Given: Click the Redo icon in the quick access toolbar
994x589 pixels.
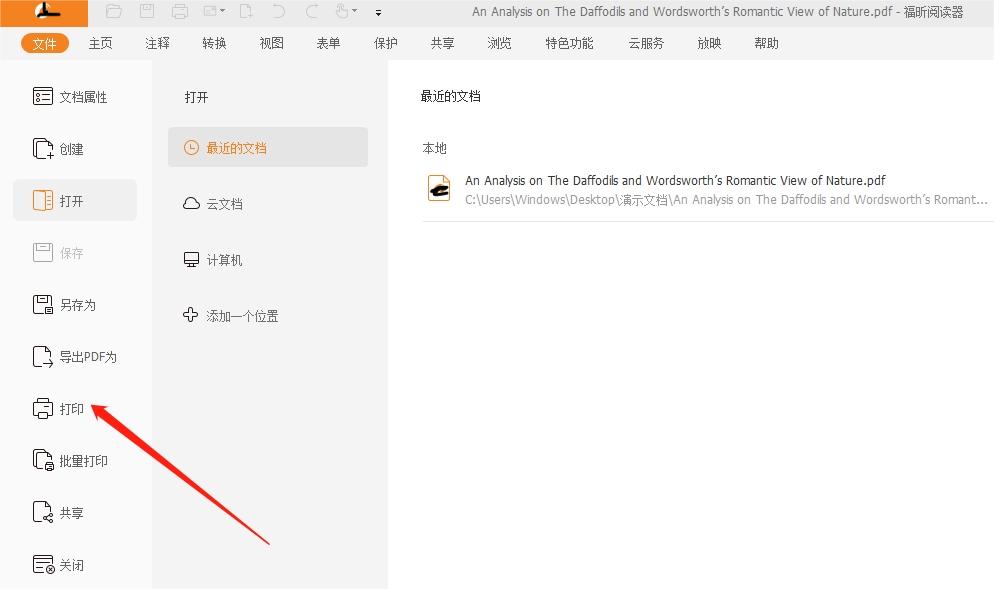Looking at the screenshot, I should [312, 11].
